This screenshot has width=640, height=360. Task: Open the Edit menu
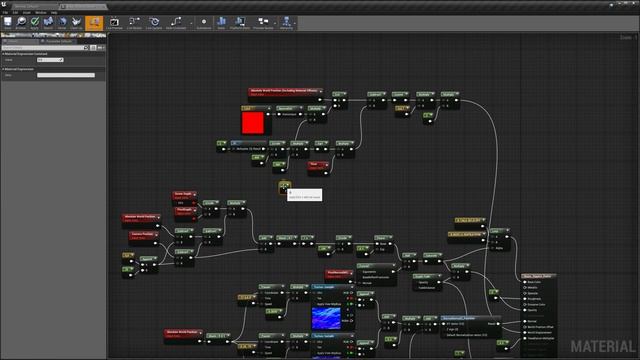(16, 13)
